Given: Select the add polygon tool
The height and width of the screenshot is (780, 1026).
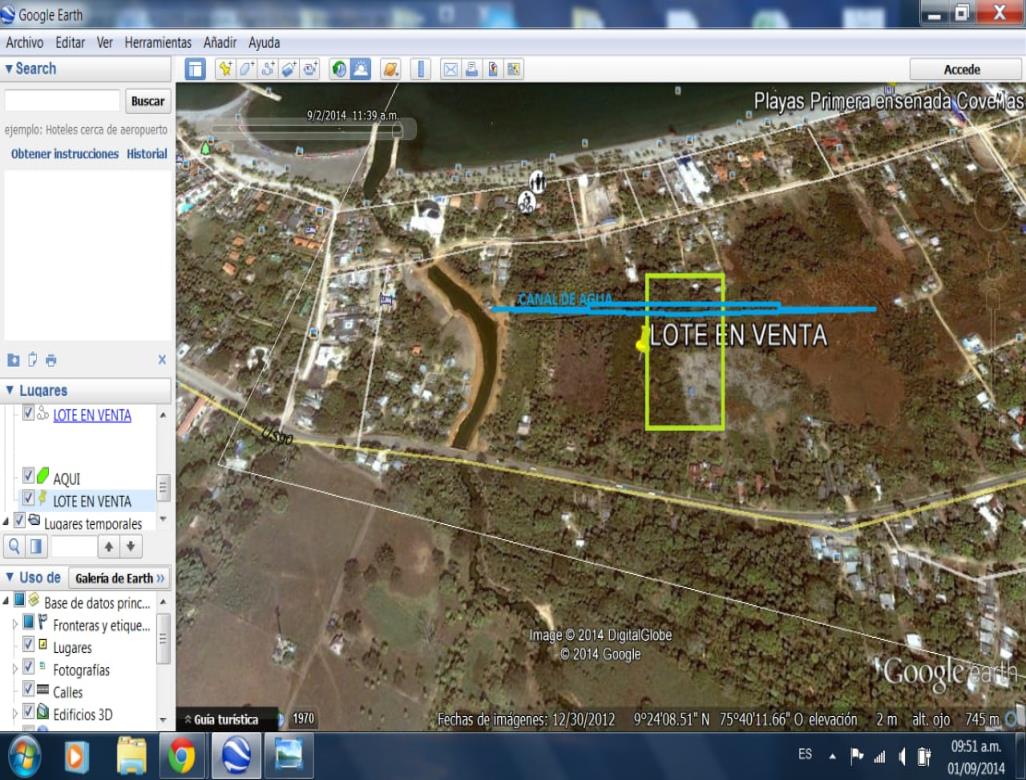Looking at the screenshot, I should (x=246, y=69).
